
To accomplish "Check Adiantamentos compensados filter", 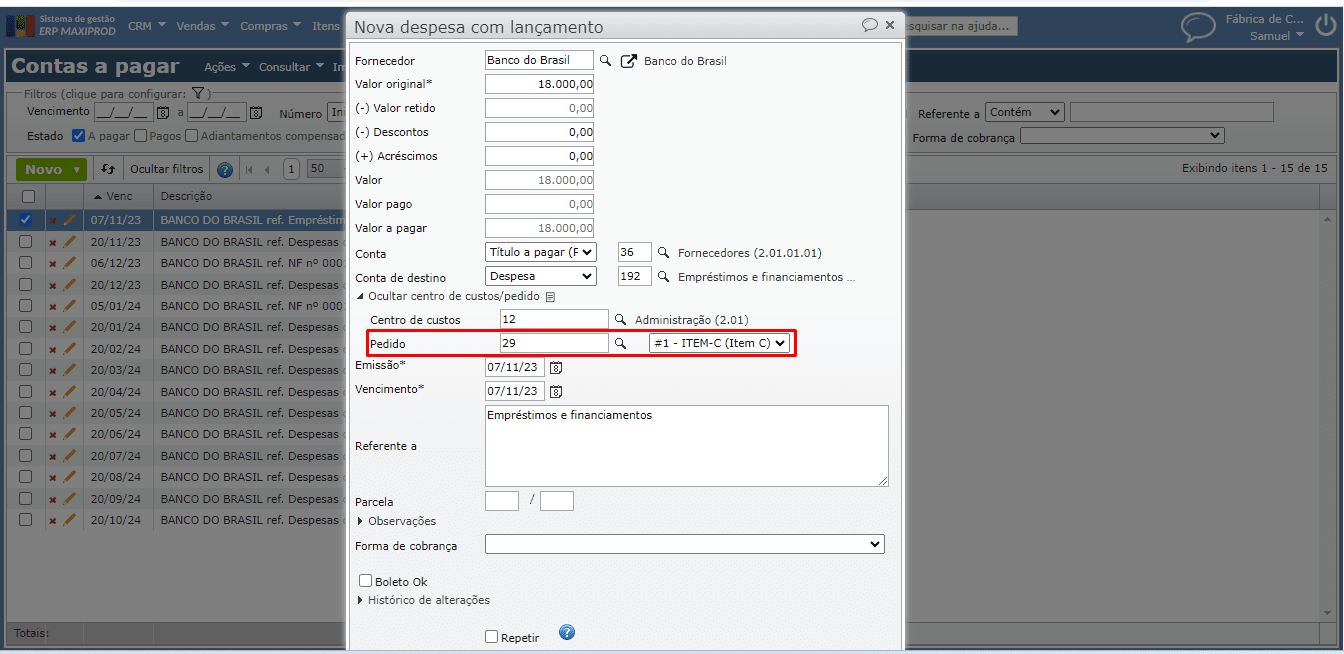I will tap(191, 136).
